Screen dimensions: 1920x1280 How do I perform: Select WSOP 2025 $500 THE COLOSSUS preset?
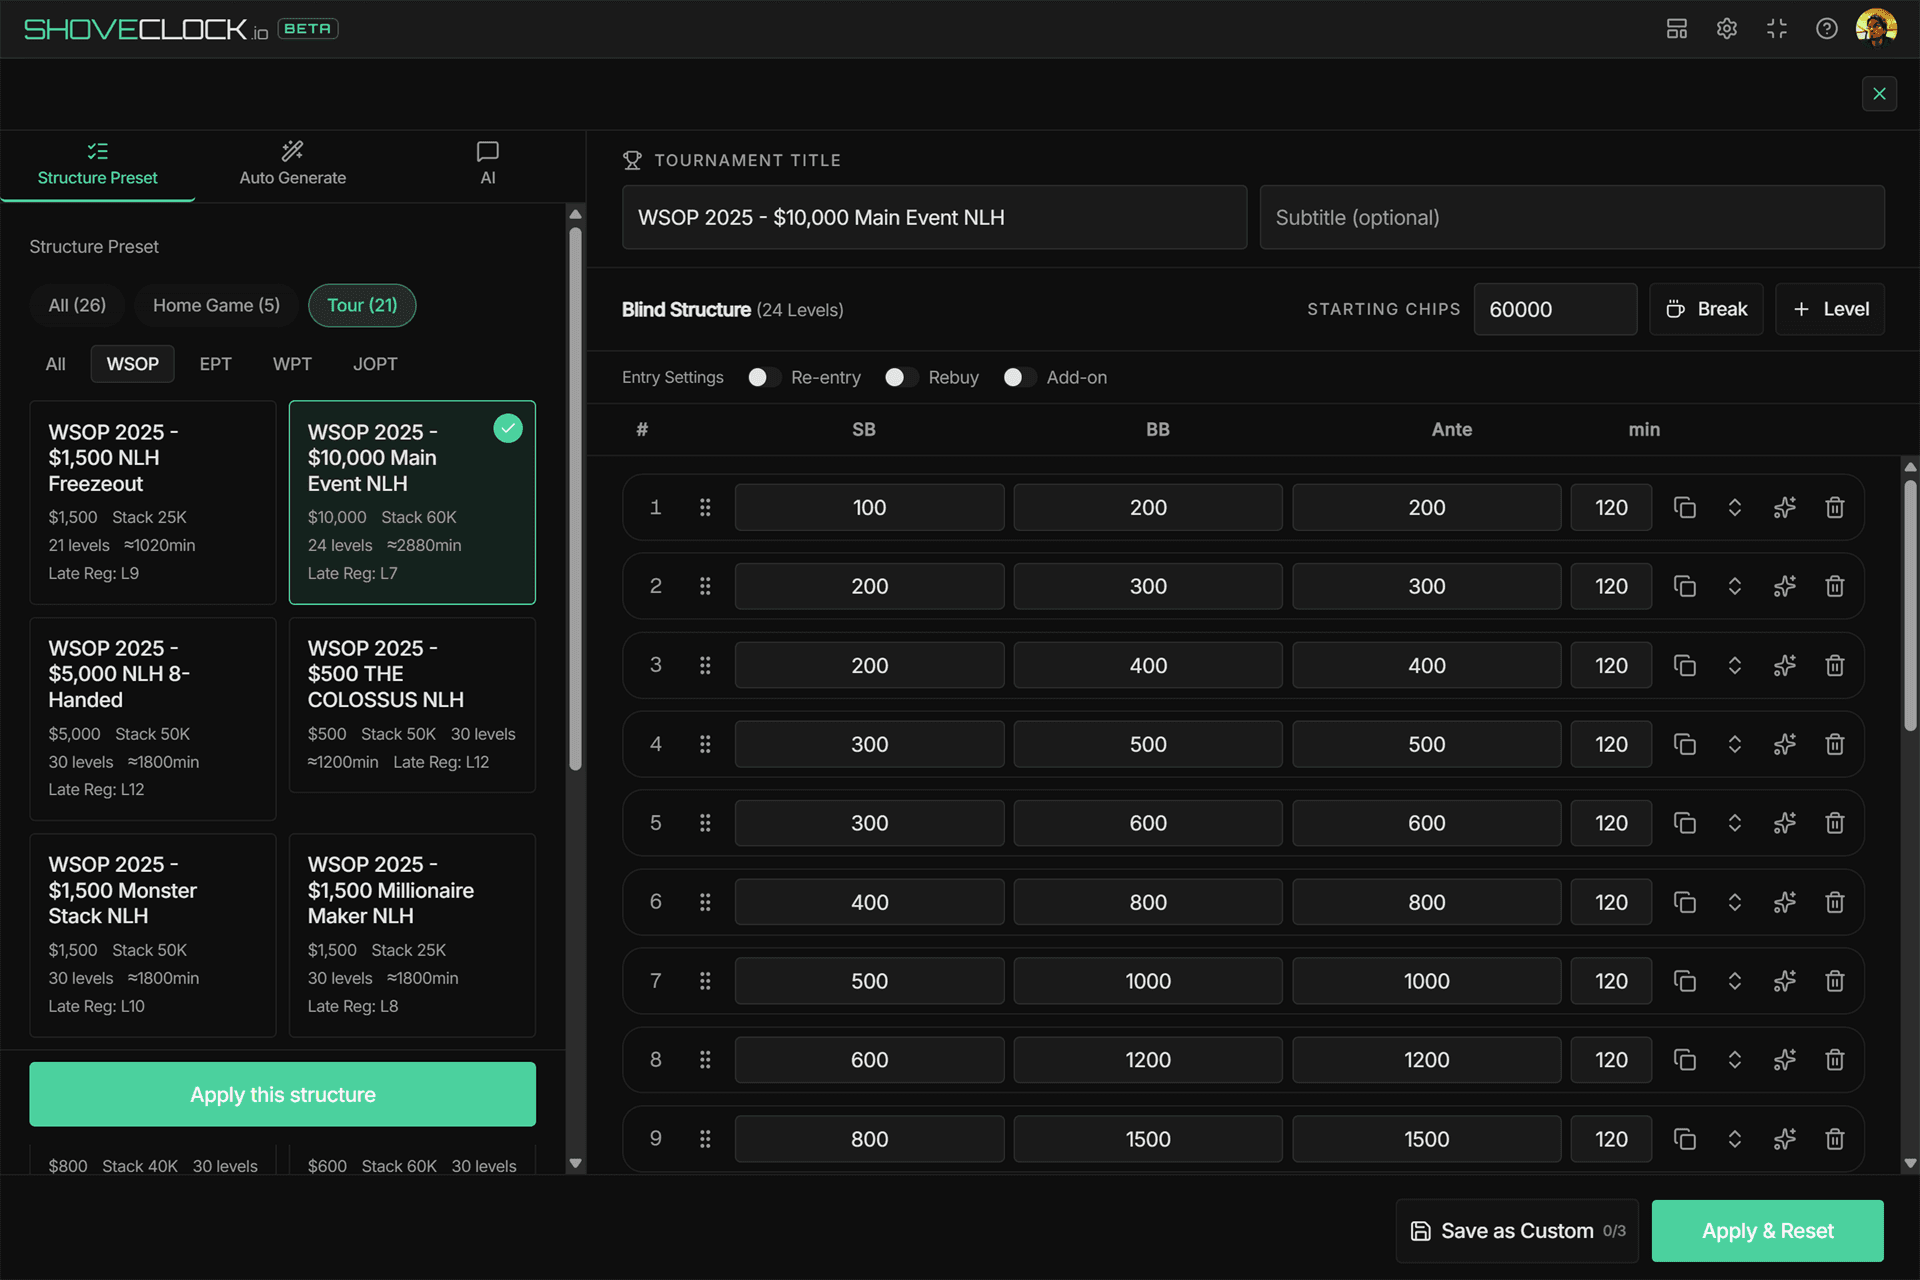coord(412,705)
